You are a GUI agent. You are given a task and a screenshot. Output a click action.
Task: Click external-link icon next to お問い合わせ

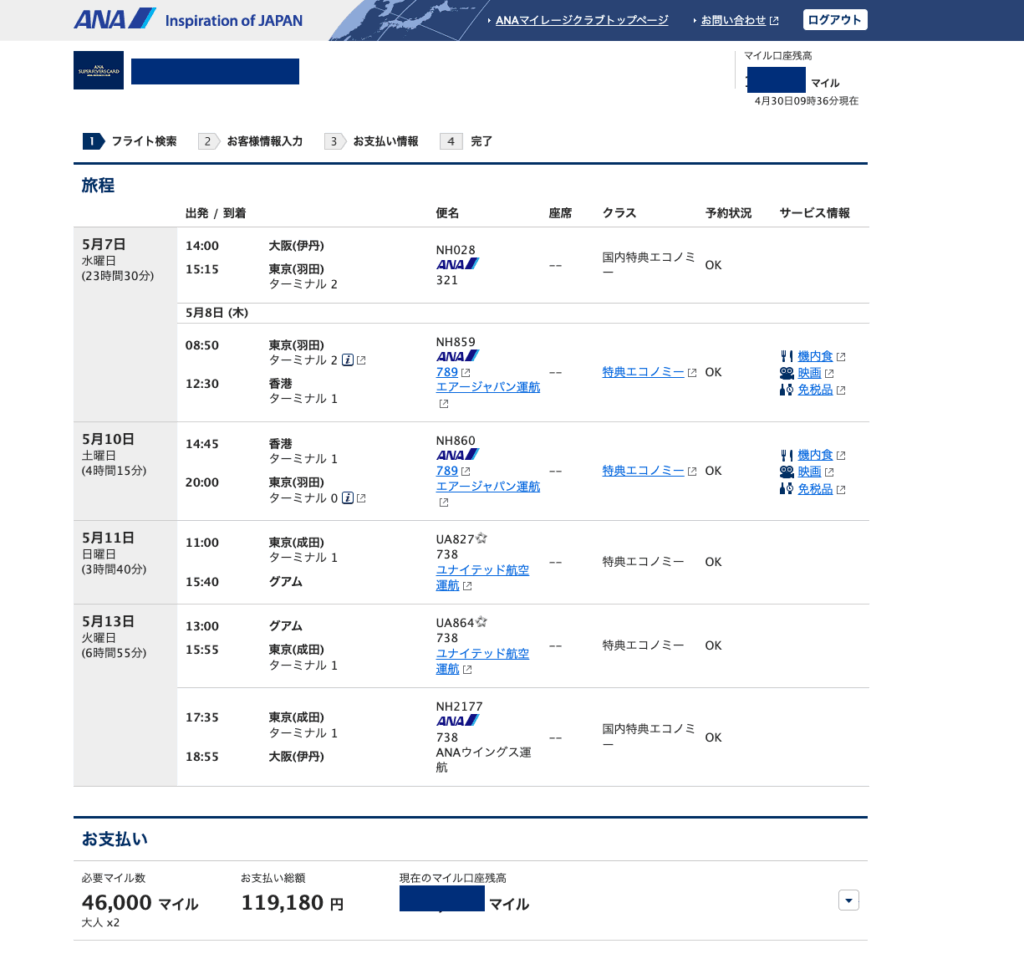point(775,21)
